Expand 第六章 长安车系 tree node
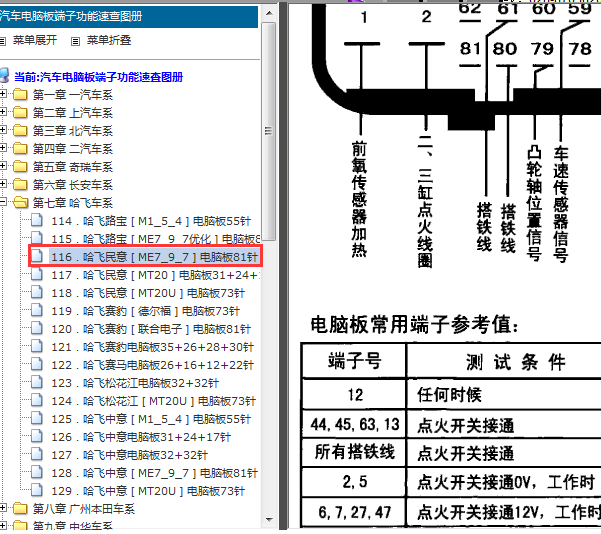Viewport: 601px width, 534px height. click(x=3, y=184)
